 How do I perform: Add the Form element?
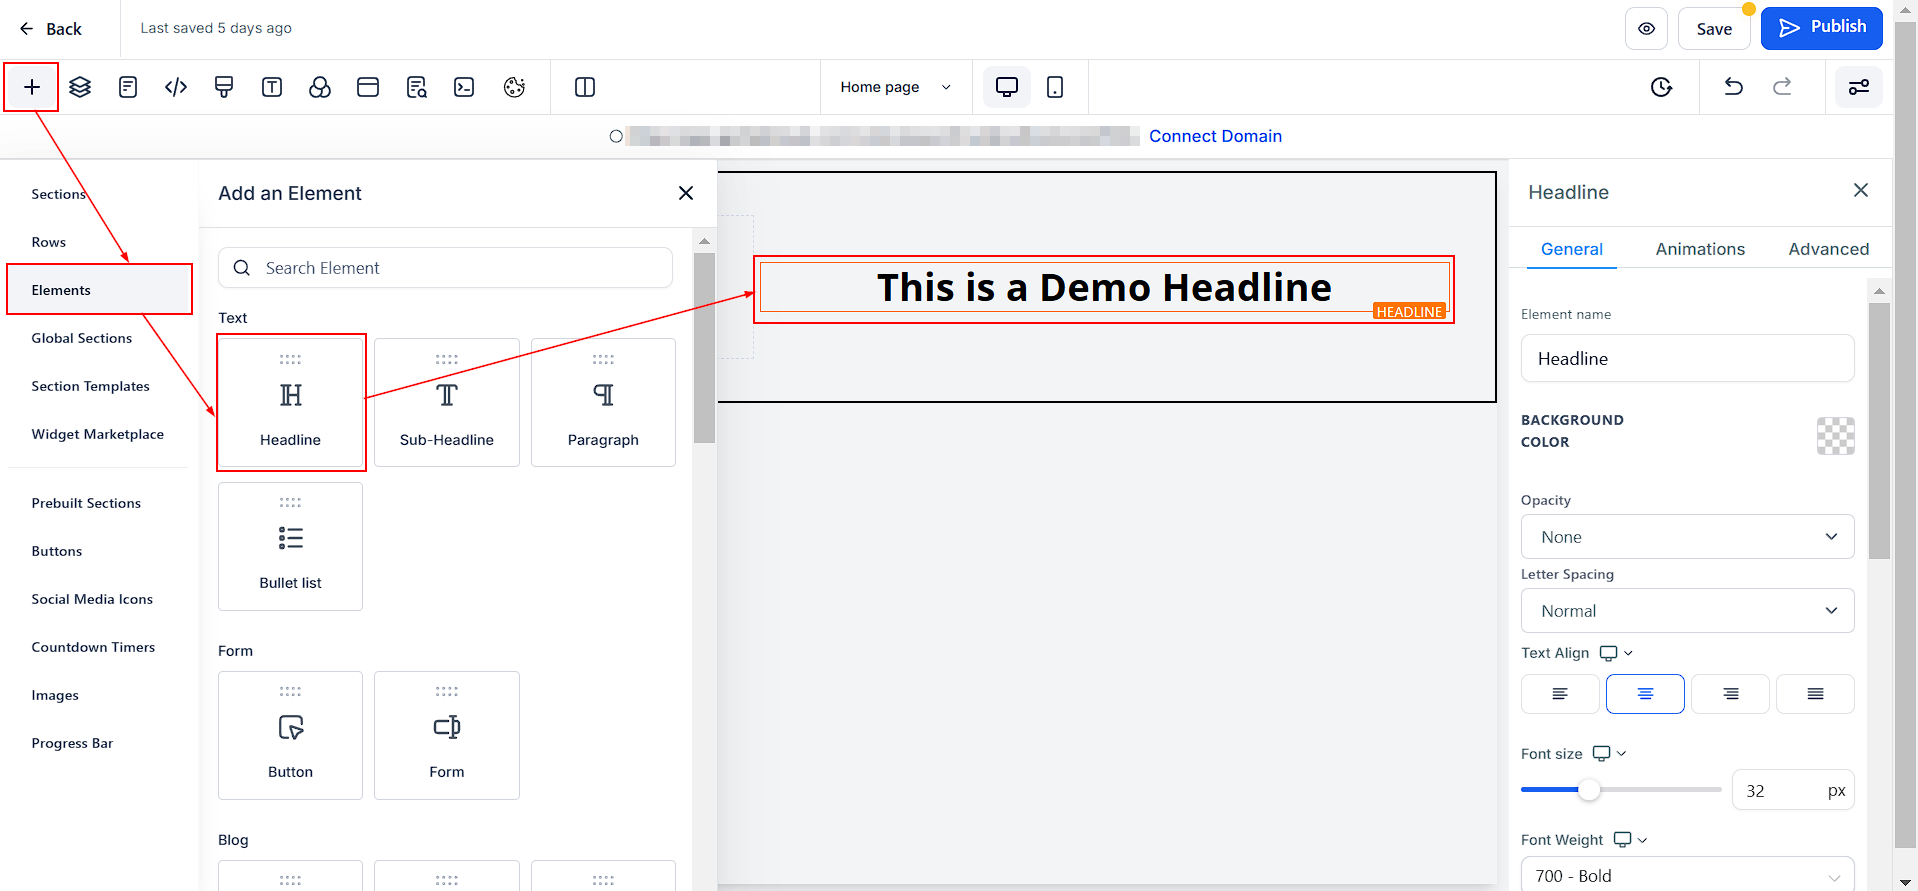[x=447, y=735]
